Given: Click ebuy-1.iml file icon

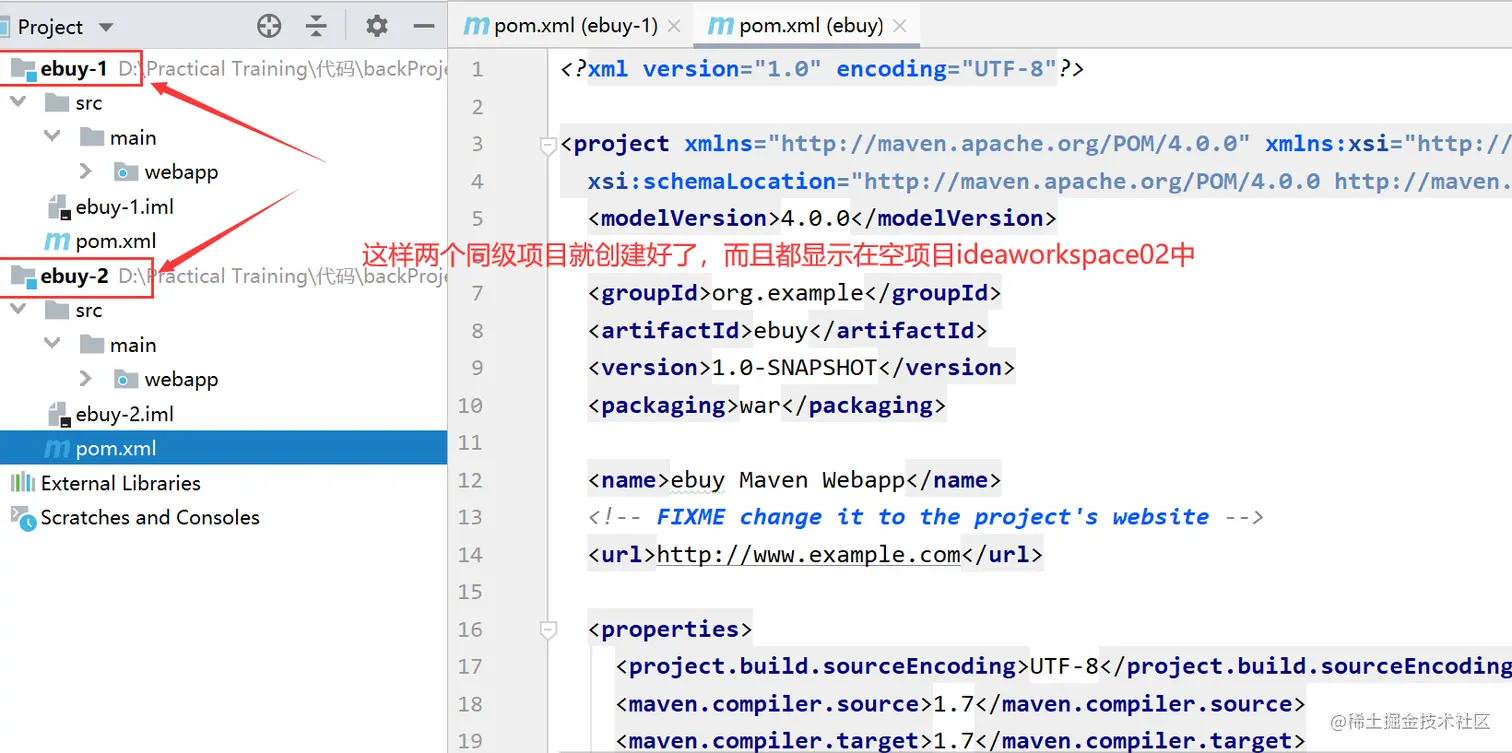Looking at the screenshot, I should (59, 207).
